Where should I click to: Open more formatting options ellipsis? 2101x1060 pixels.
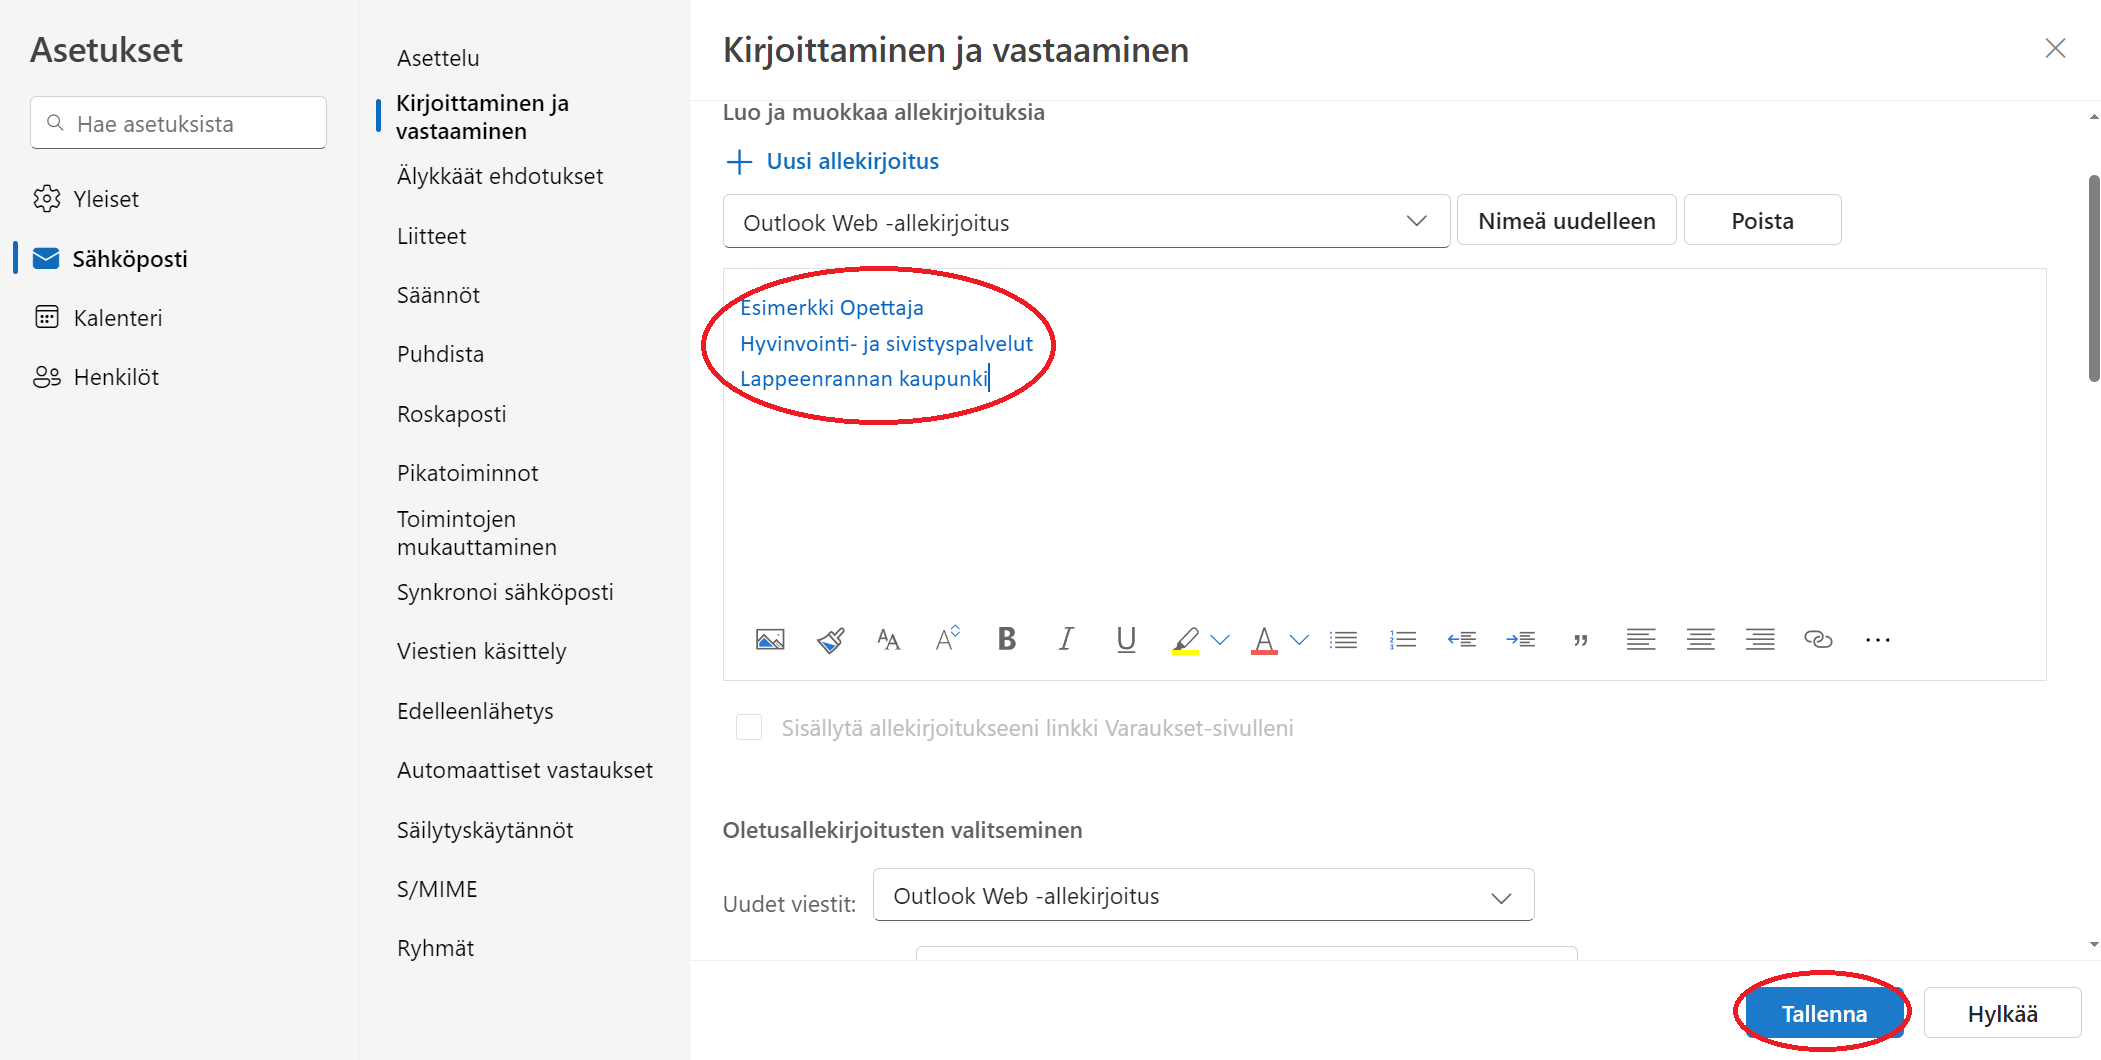coord(1878,640)
